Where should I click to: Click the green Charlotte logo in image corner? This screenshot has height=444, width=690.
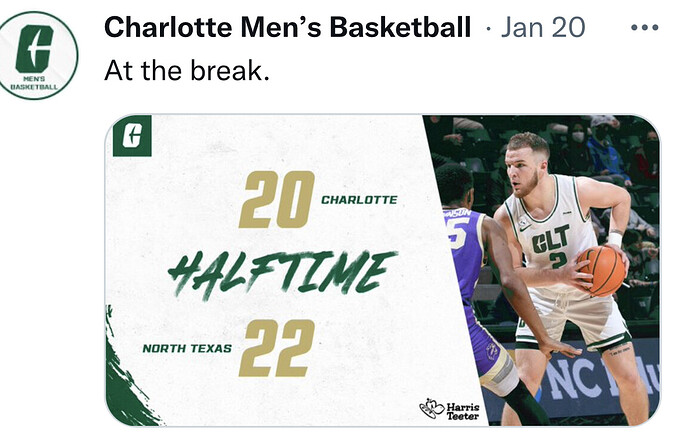(x=131, y=137)
